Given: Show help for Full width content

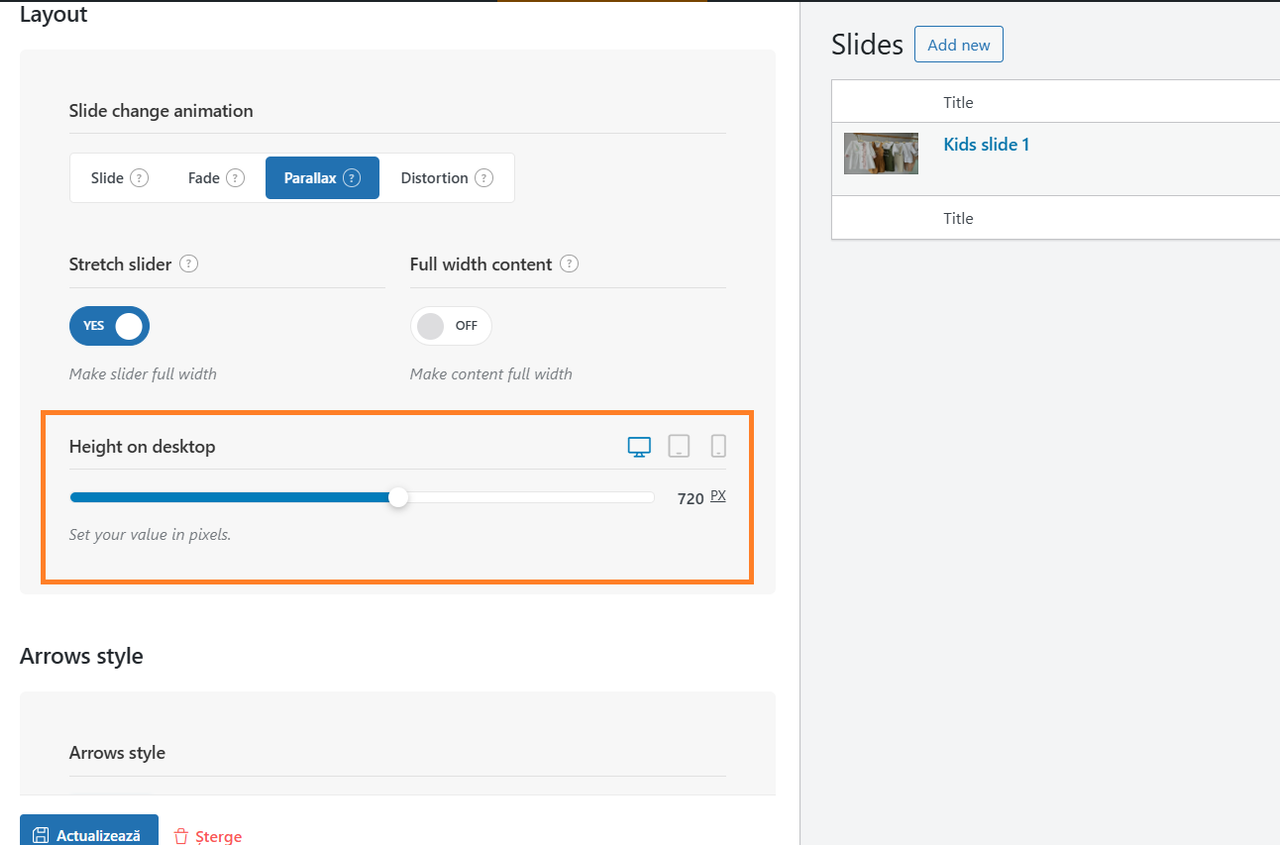Looking at the screenshot, I should (x=569, y=264).
